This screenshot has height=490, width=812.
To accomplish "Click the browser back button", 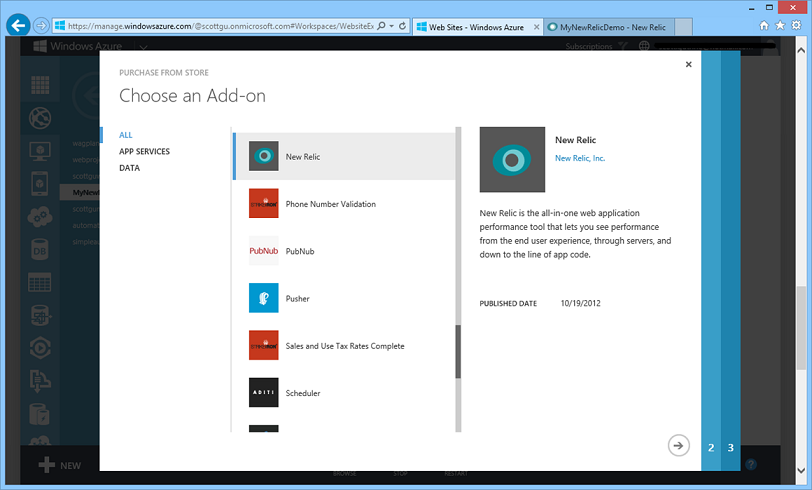I will (18, 25).
